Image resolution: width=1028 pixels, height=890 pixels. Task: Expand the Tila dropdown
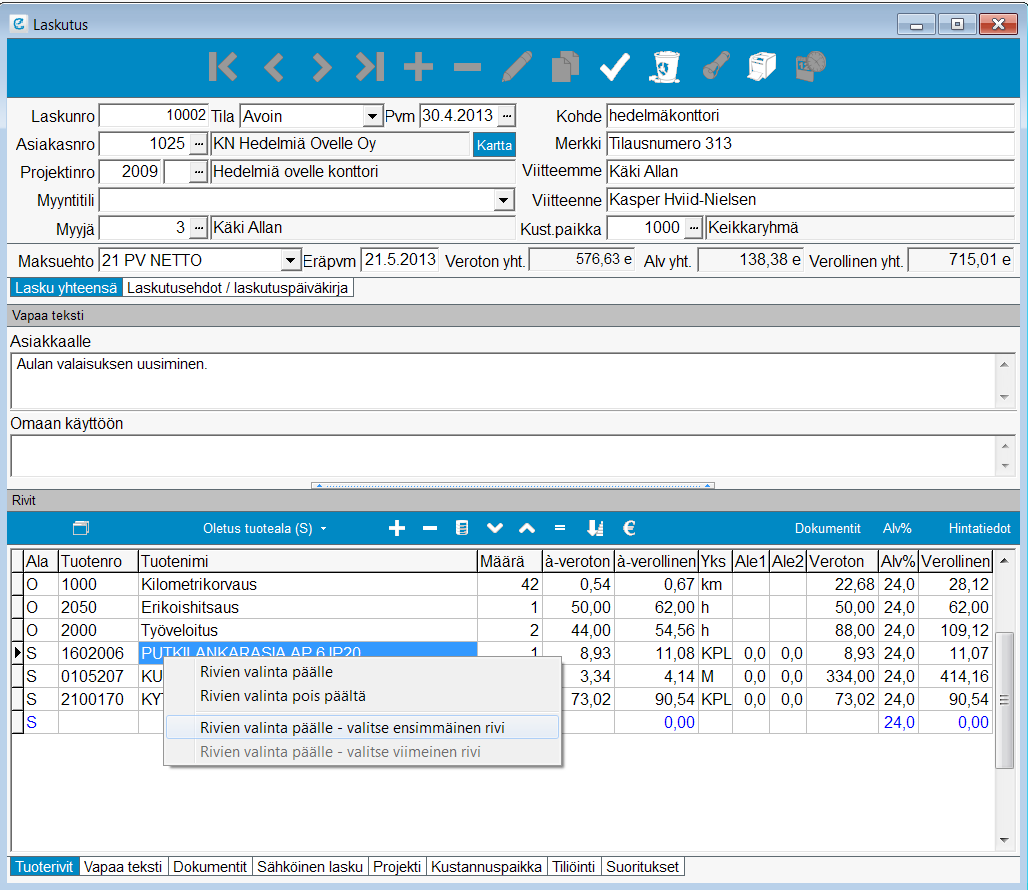click(372, 117)
